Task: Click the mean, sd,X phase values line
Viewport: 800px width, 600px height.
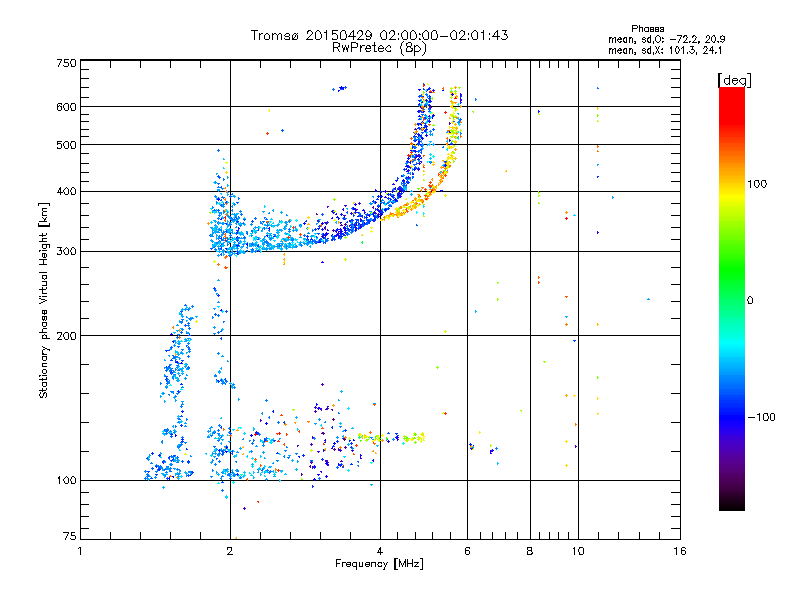Action: 665,51
